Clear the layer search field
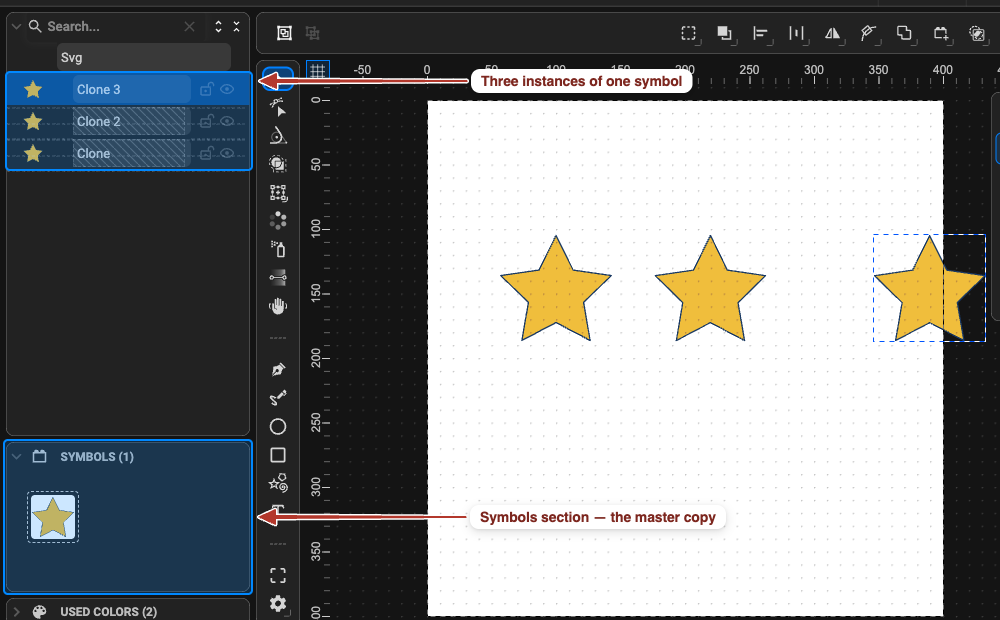This screenshot has height=620, width=1000. pyautogui.click(x=189, y=26)
